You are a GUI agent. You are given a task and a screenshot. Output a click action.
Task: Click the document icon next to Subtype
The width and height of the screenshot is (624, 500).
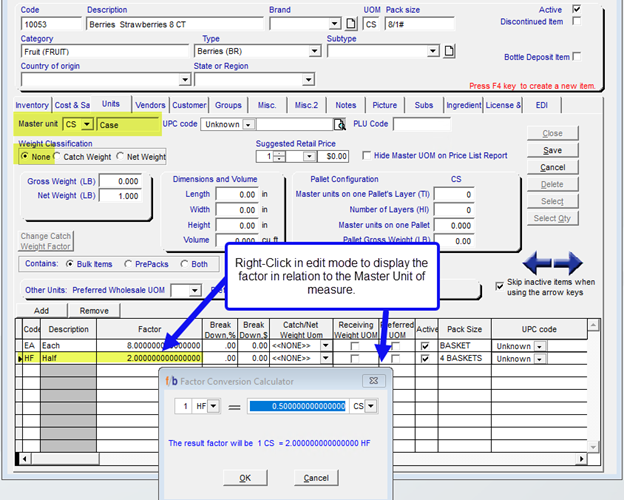point(449,51)
